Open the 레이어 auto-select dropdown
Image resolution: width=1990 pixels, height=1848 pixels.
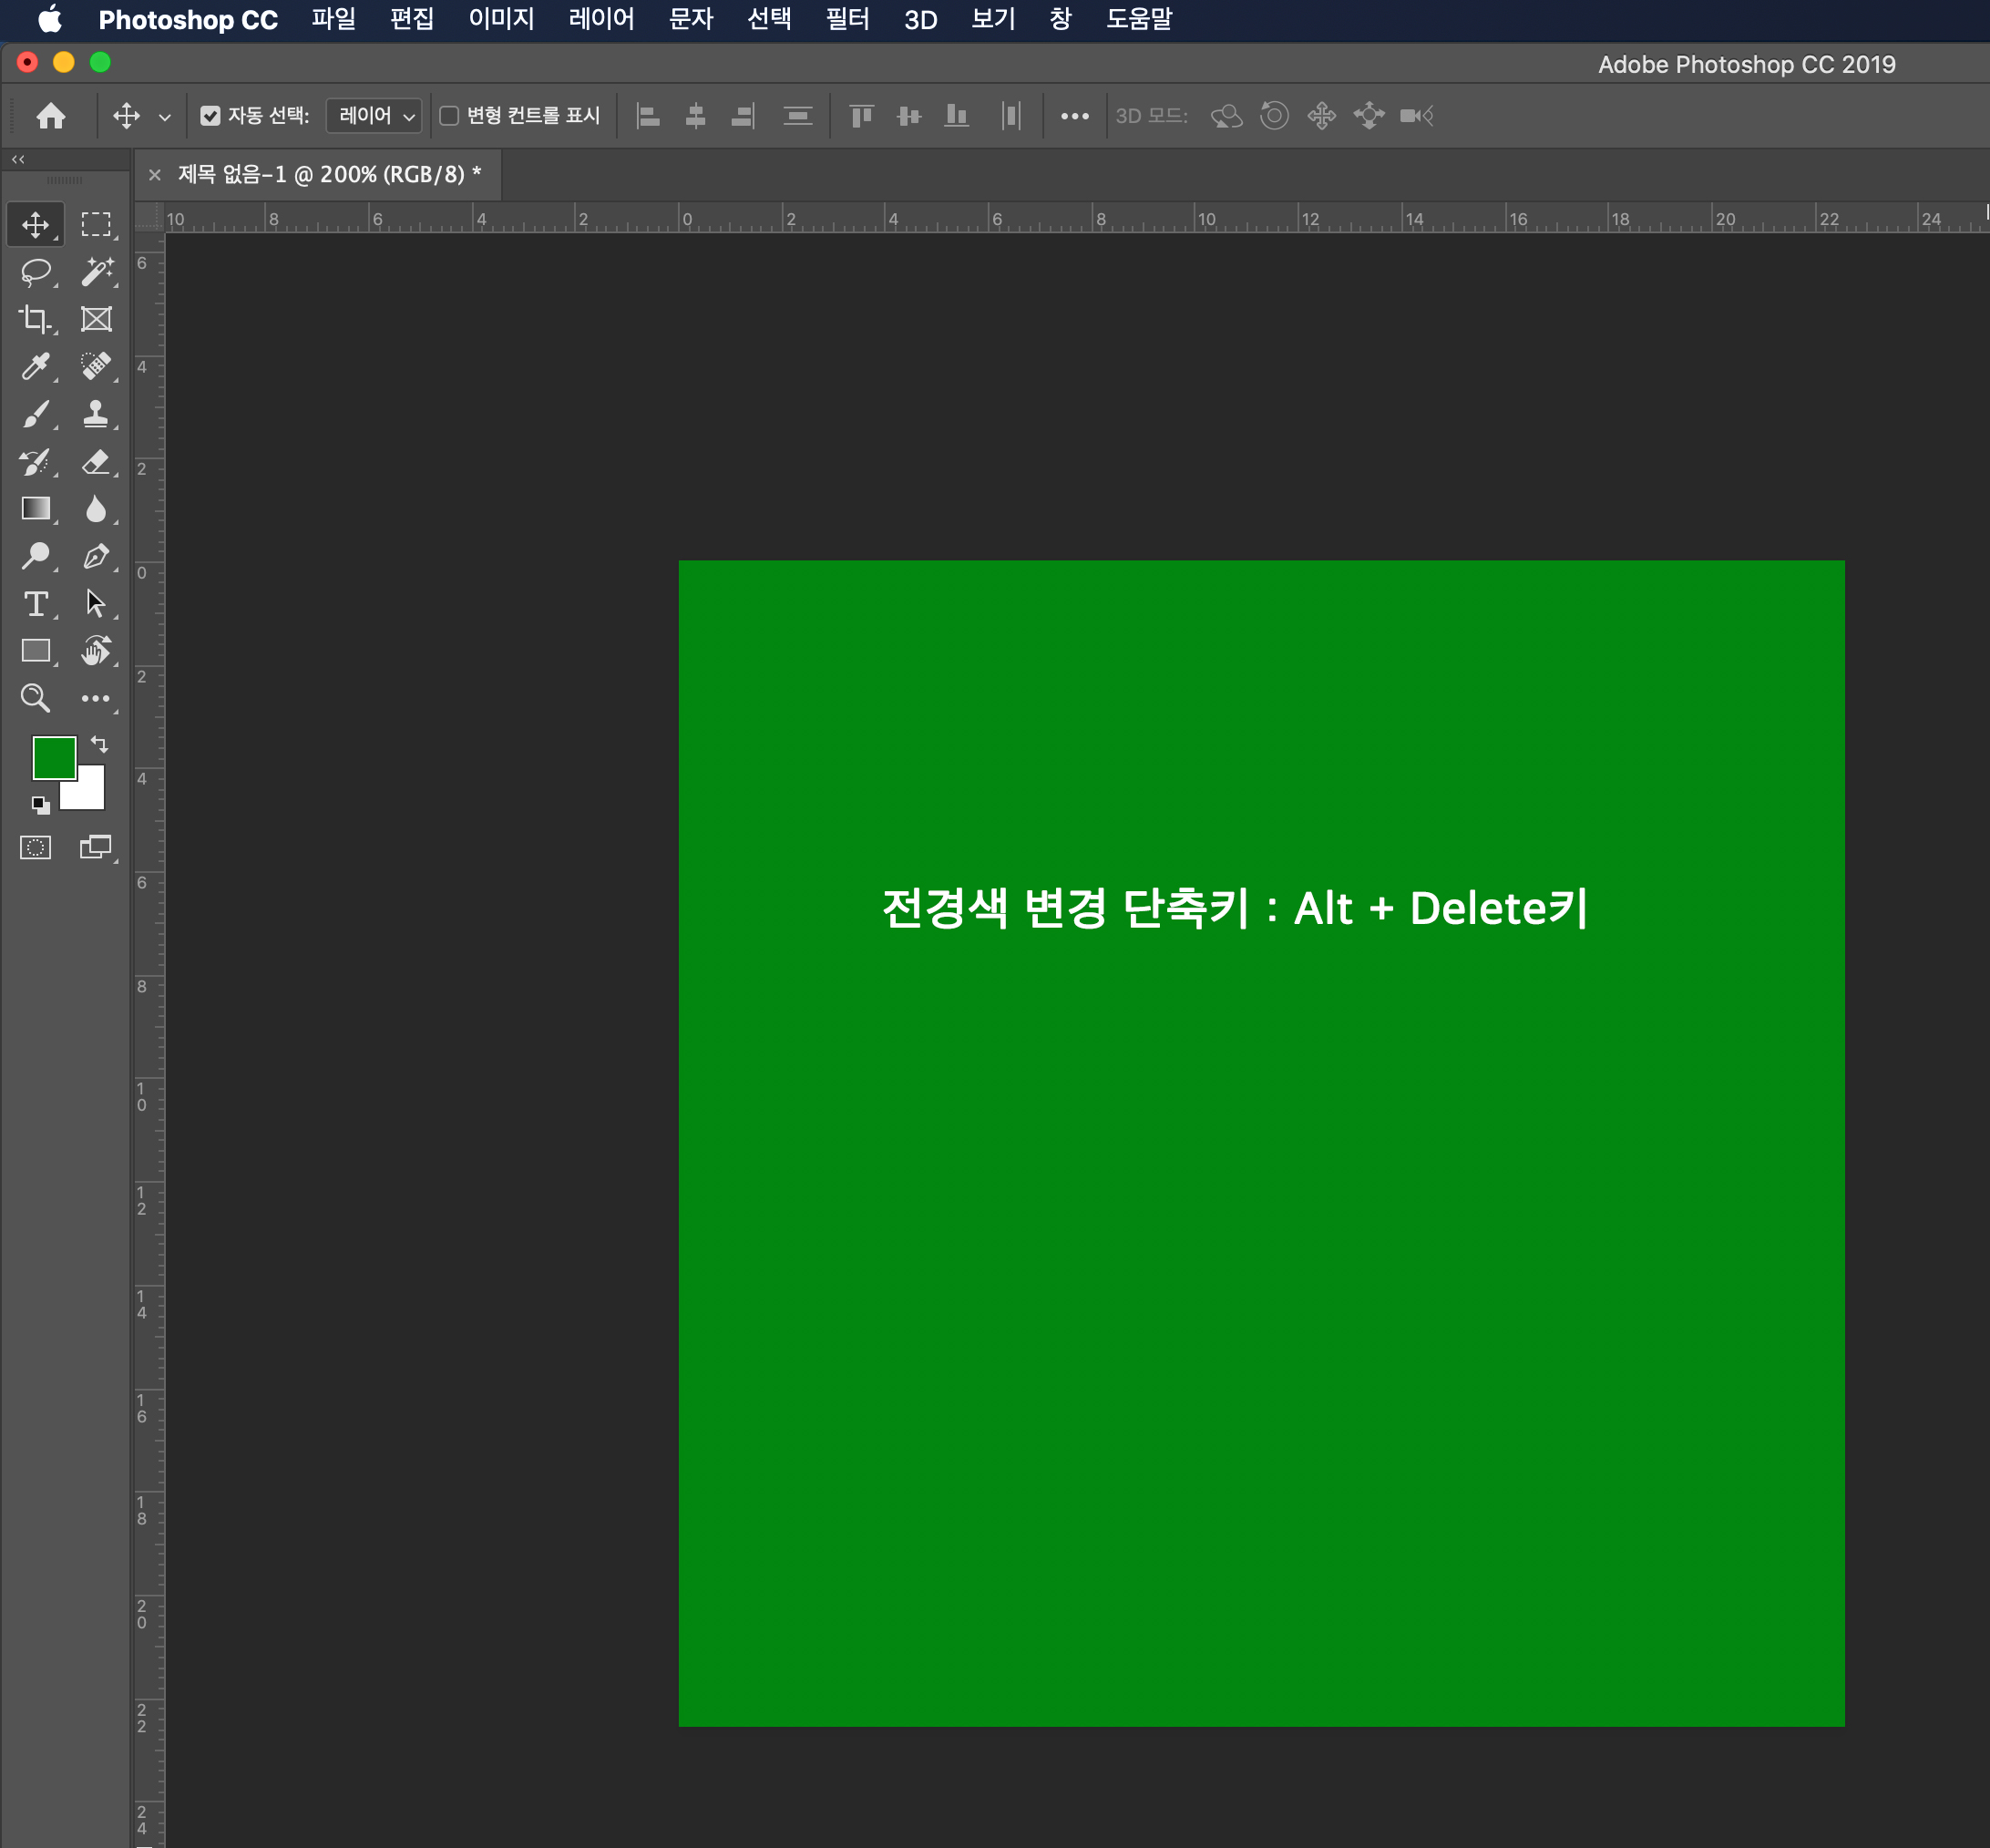(x=374, y=116)
